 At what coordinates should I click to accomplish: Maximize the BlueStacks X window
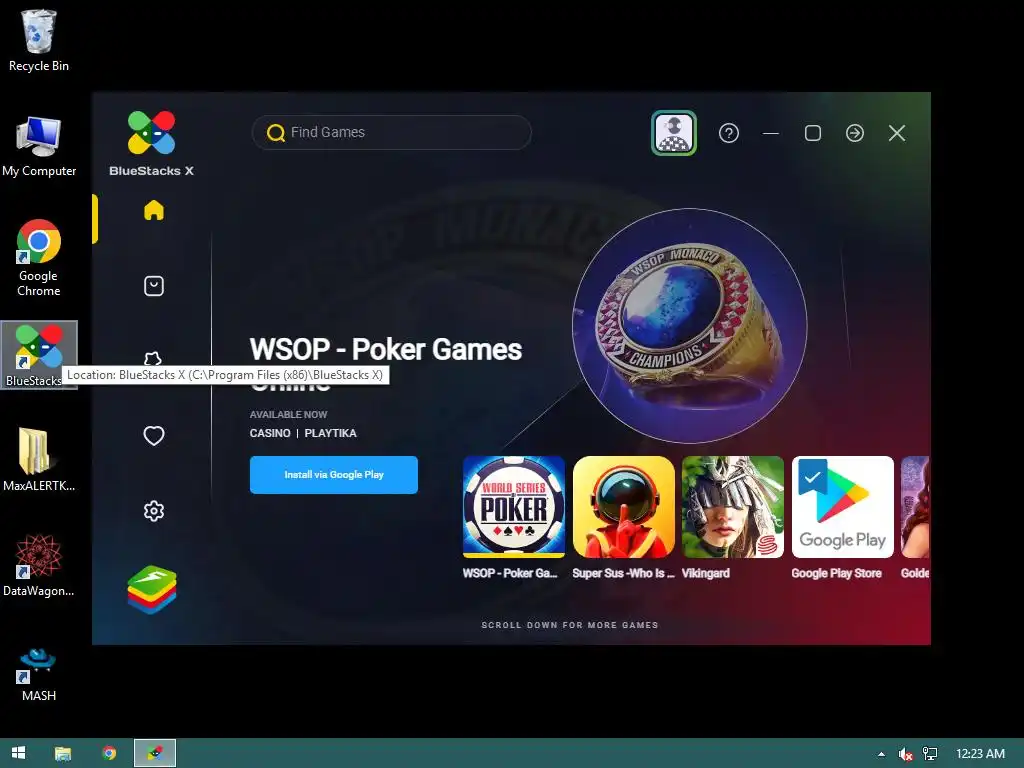[813, 133]
